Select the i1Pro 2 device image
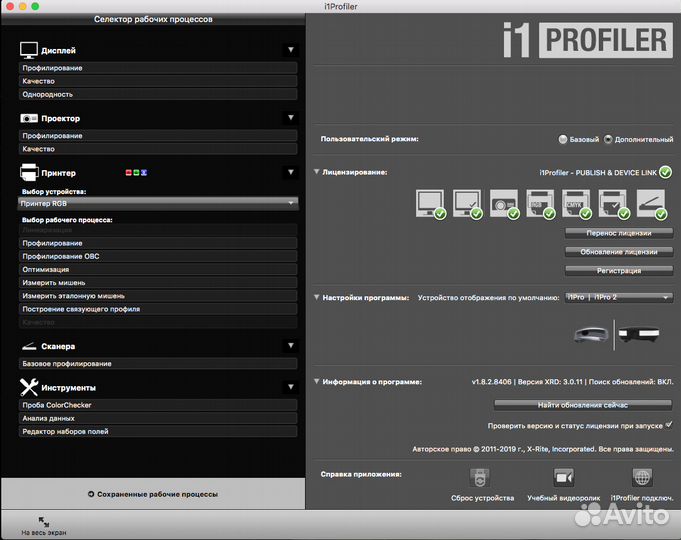 point(639,334)
